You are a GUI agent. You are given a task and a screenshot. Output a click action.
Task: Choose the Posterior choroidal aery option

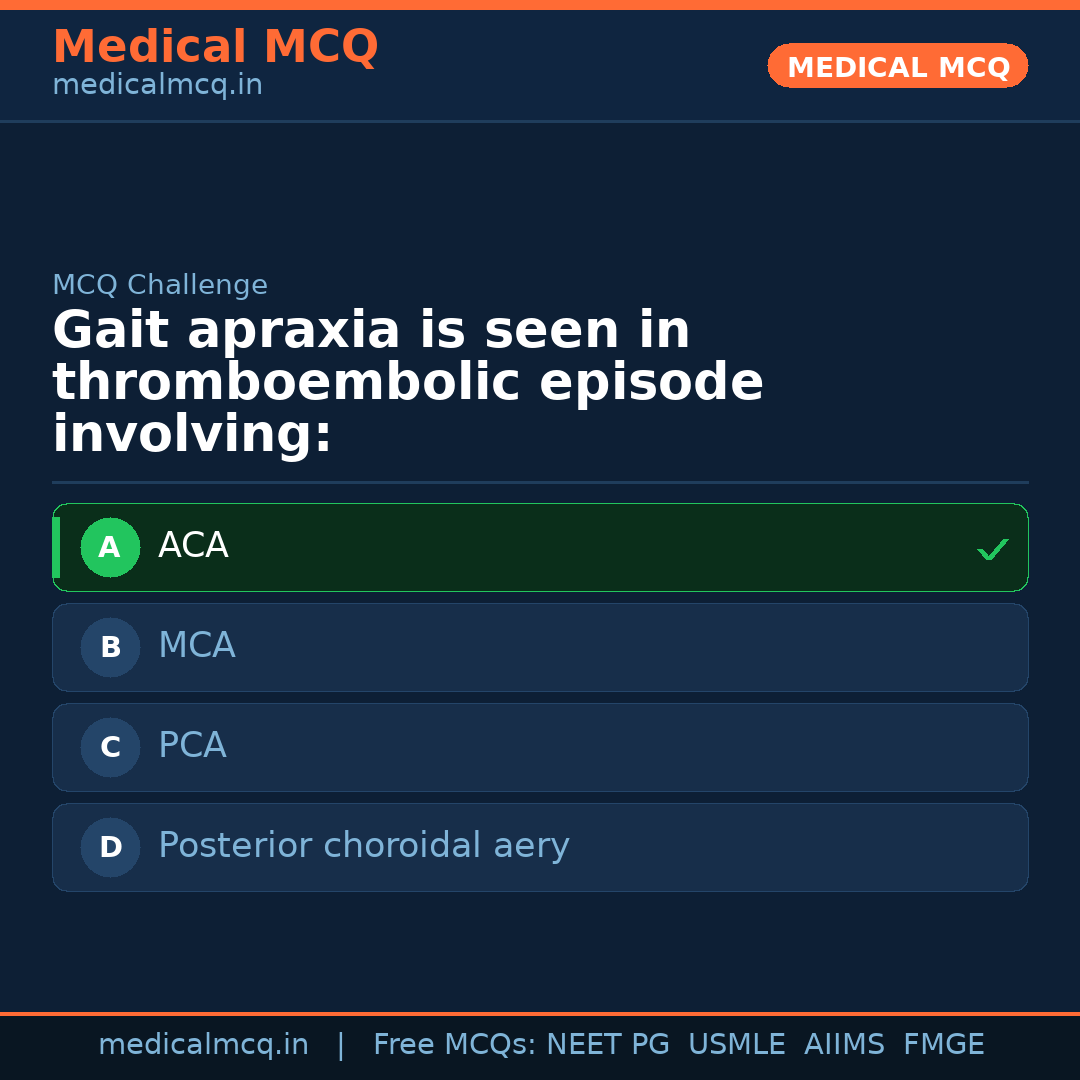(540, 847)
